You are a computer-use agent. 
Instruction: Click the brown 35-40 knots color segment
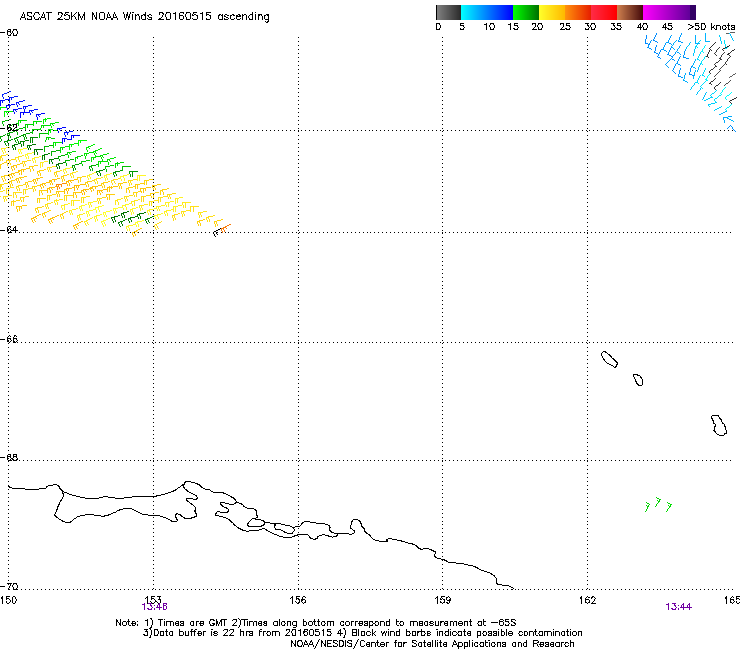tap(630, 12)
